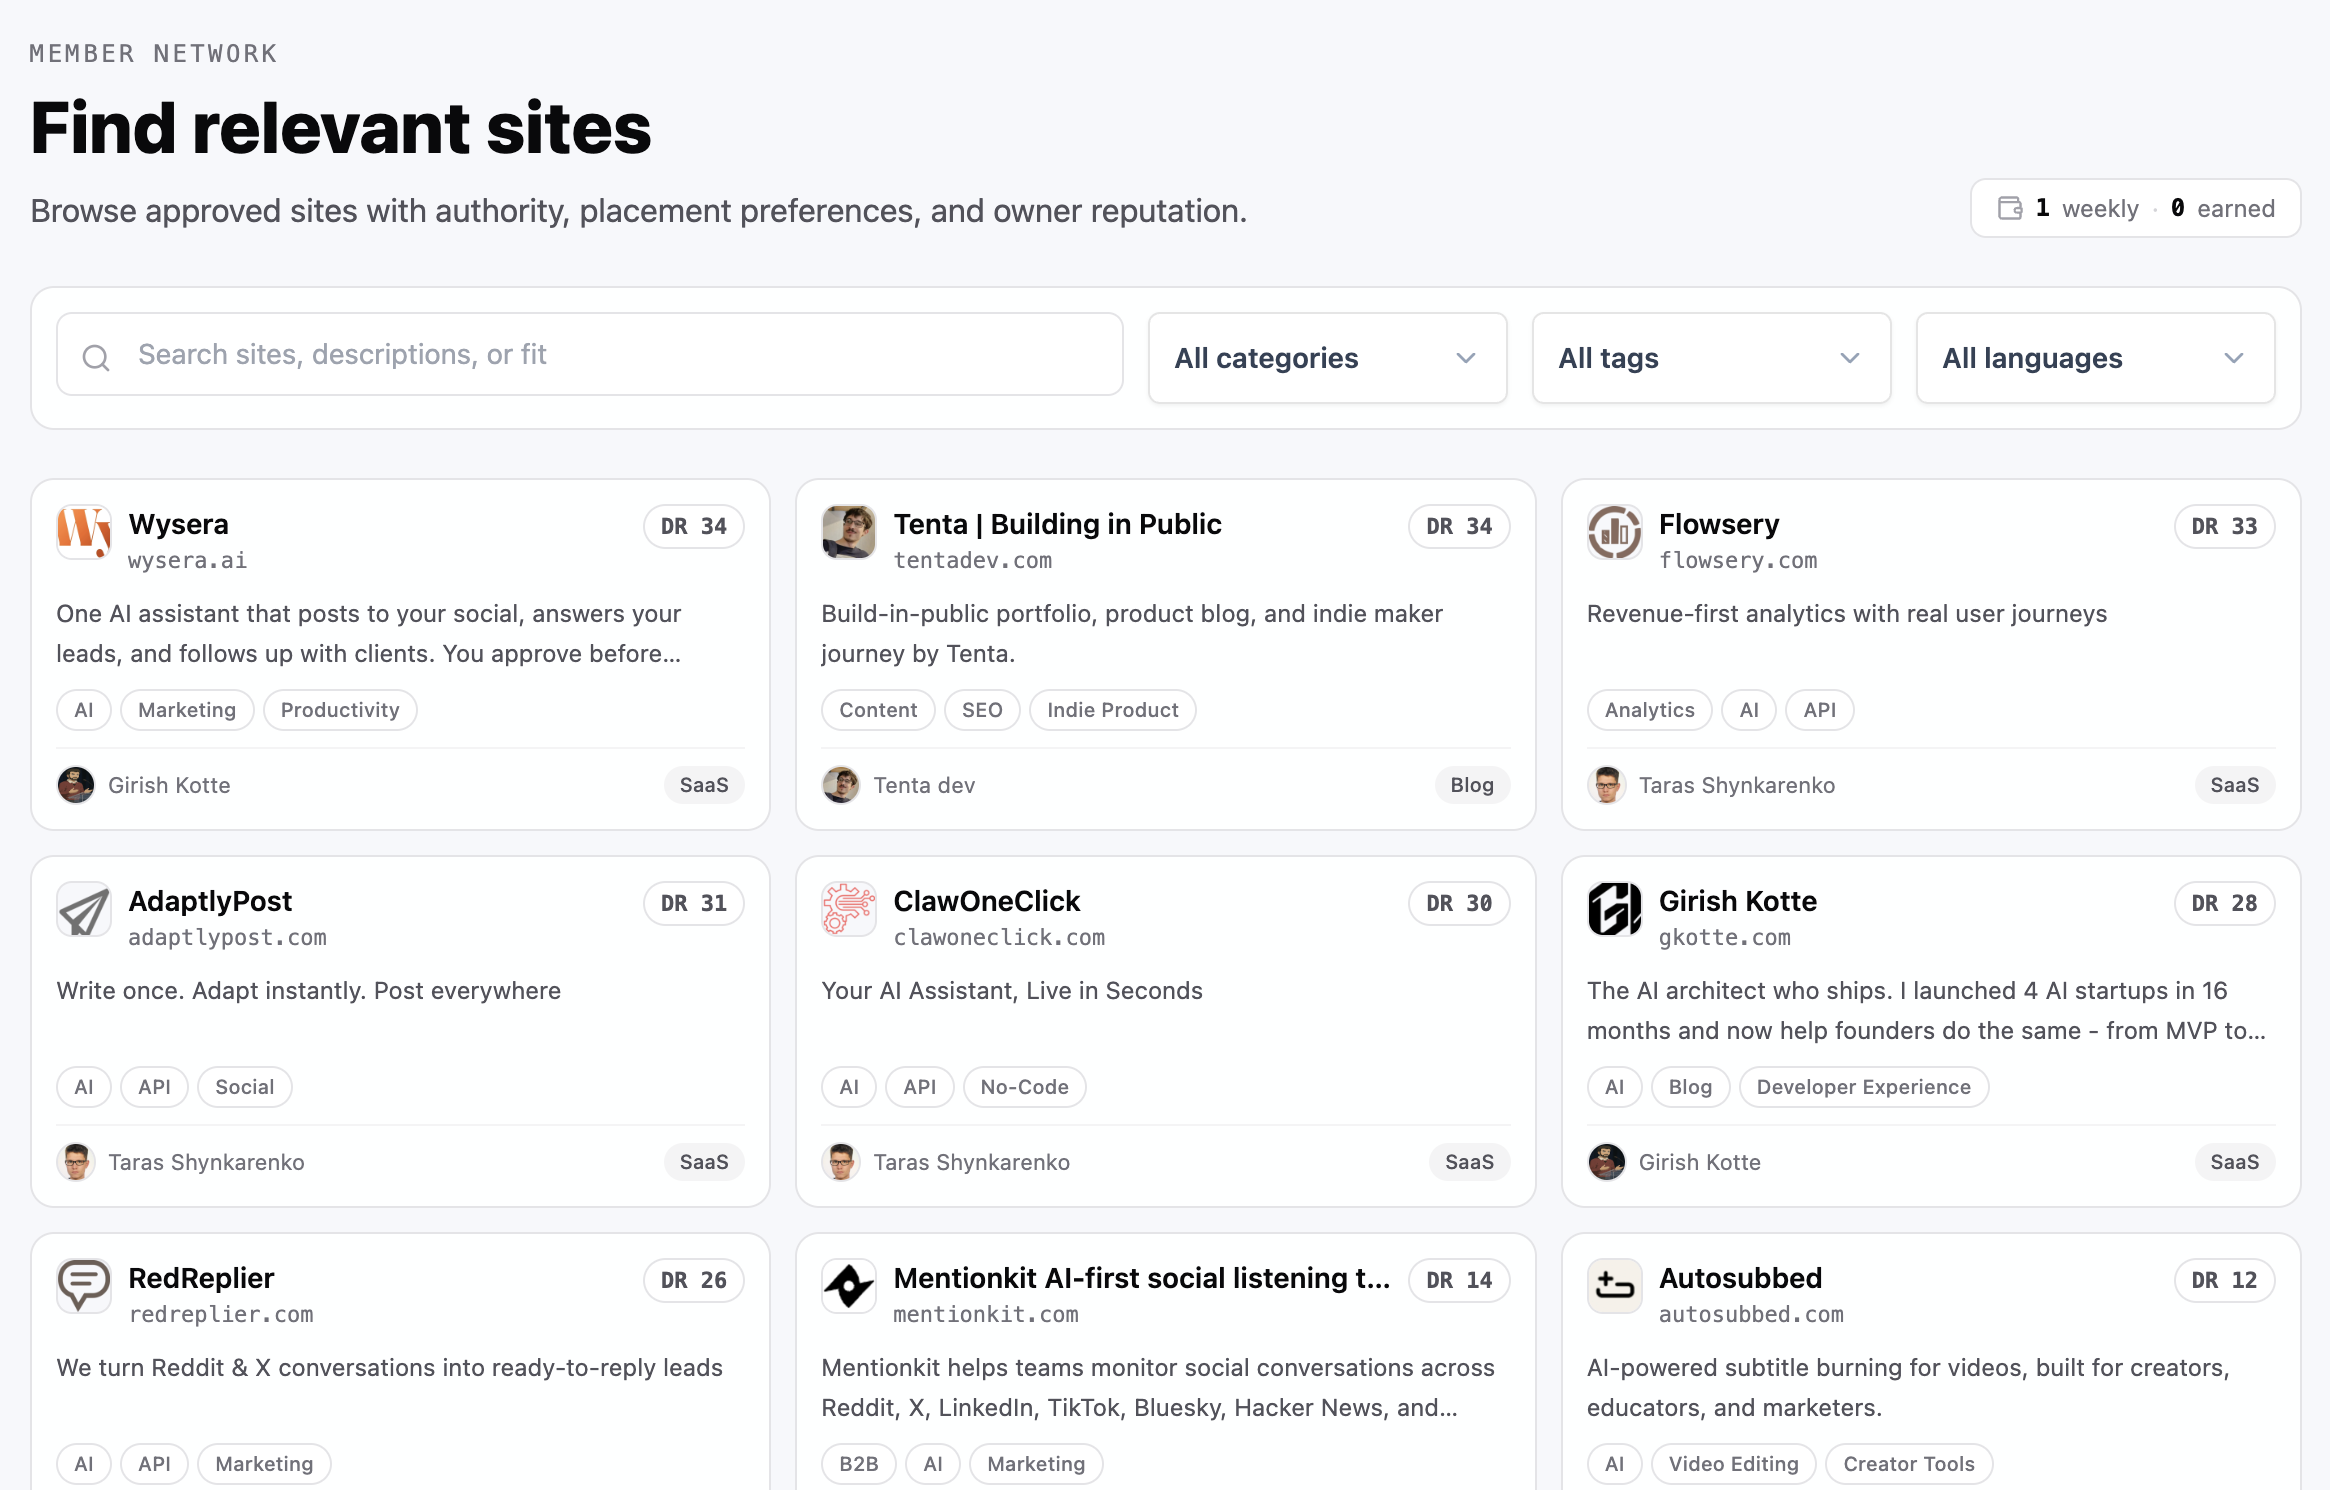Click Girish Kotte avatar on Wysera card
The image size is (2330, 1490).
click(76, 785)
